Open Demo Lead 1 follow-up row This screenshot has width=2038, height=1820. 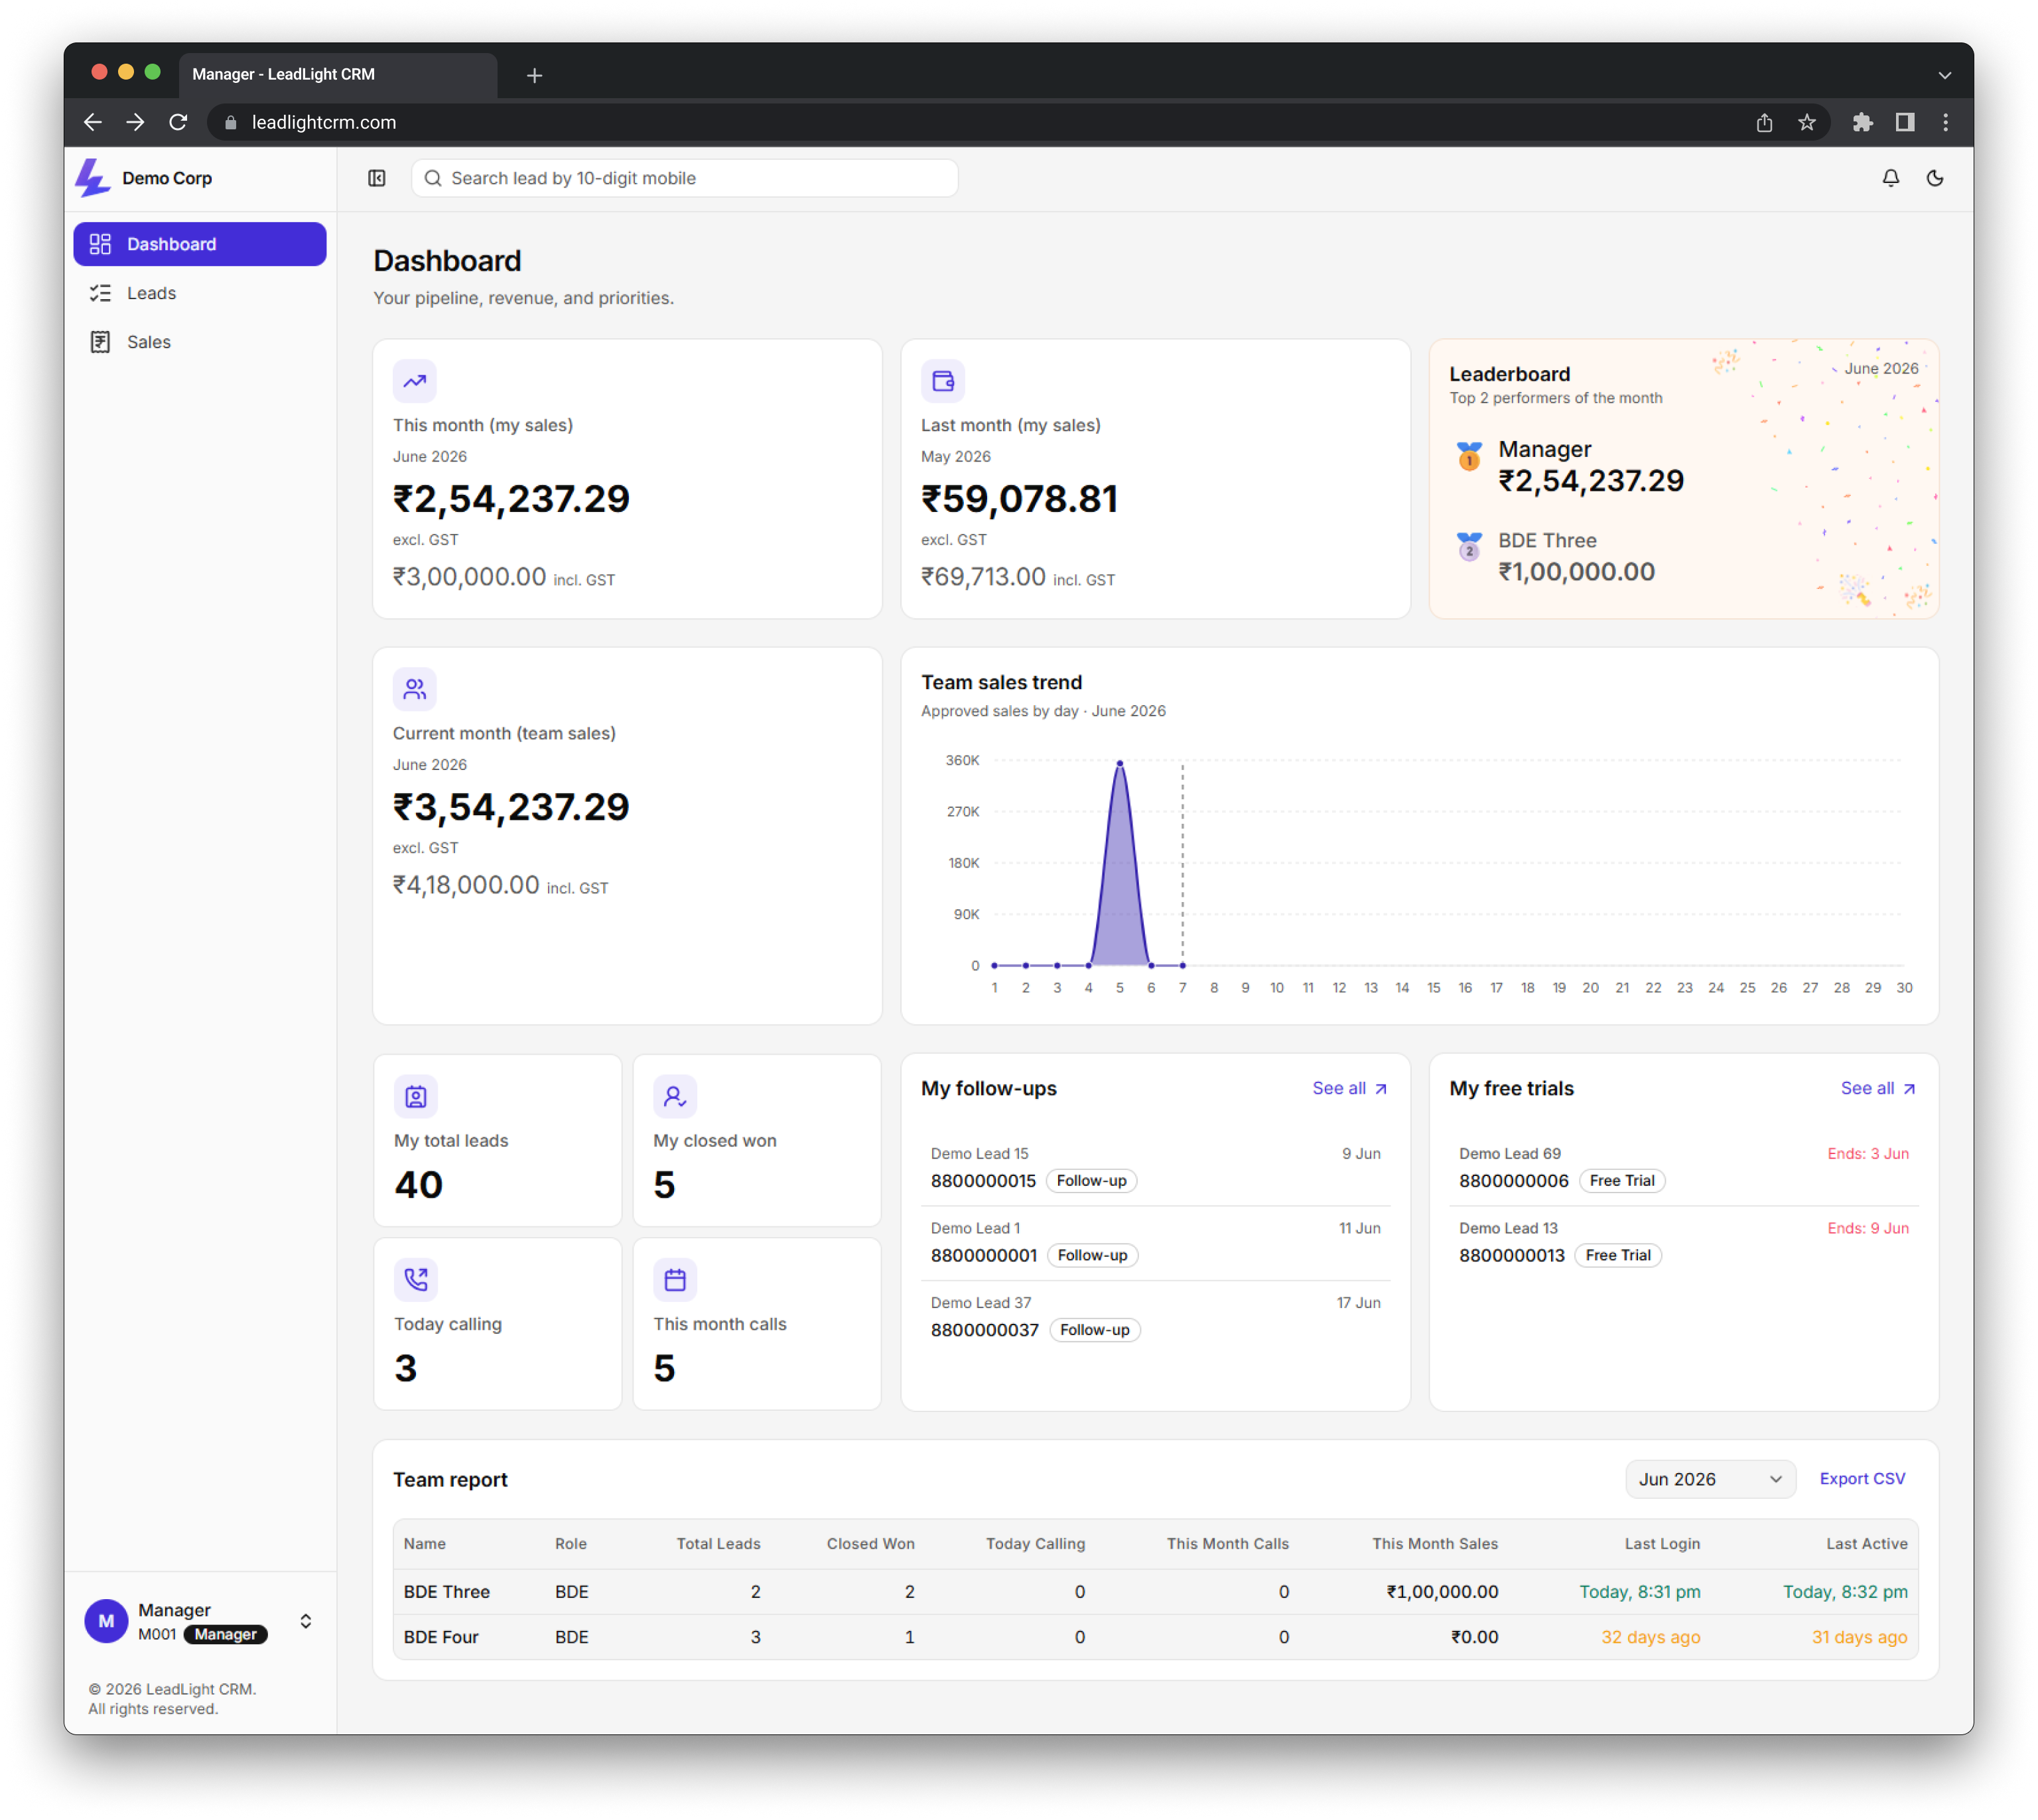point(1155,1243)
